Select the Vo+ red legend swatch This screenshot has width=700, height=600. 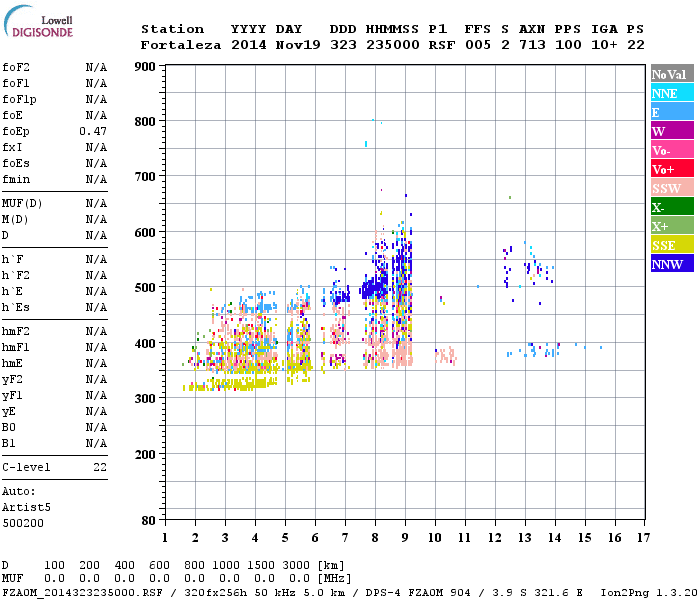pos(672,168)
